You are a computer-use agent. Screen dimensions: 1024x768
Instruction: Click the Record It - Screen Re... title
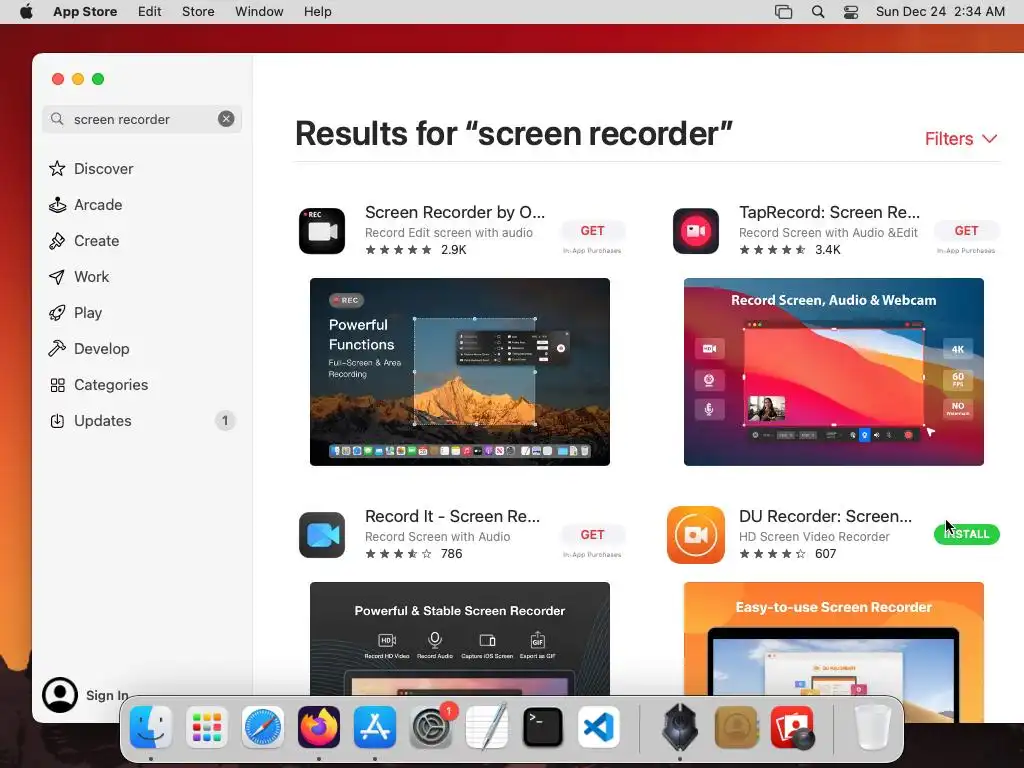coord(452,516)
